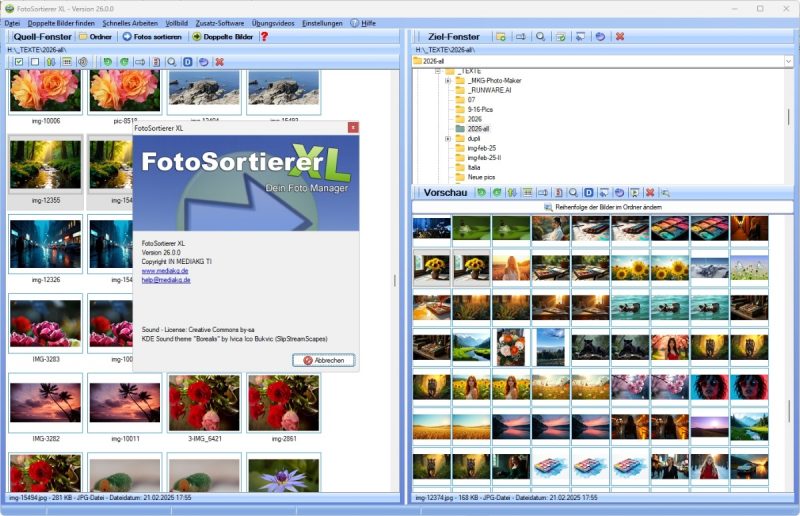800x516 pixels.
Task: Click select-all checkmark icon in Quell-Fenster toolbar
Action: pyautogui.click(x=19, y=62)
